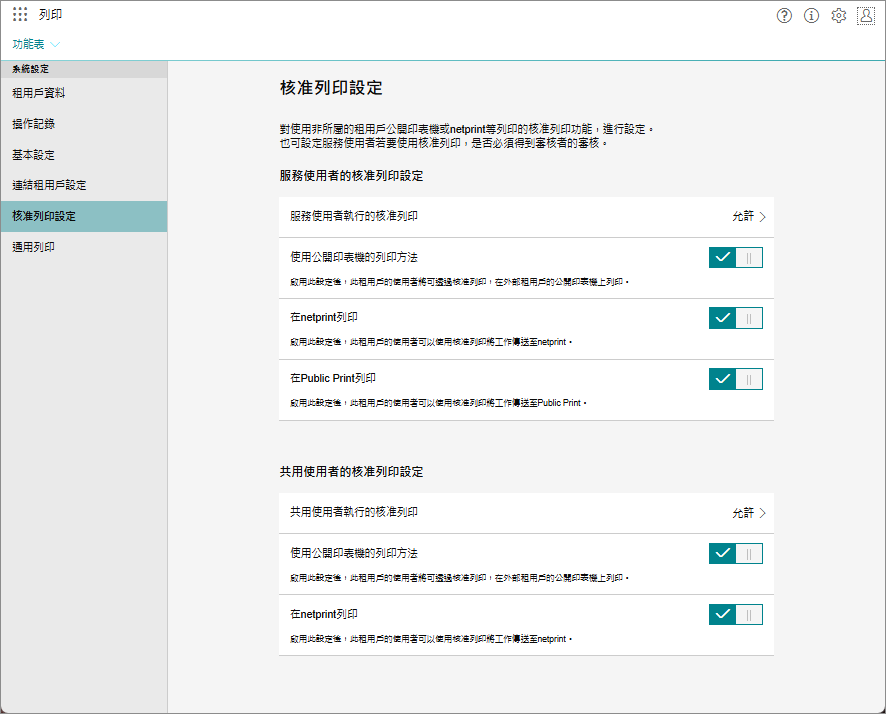The height and width of the screenshot is (714, 886).
Task: Select 通用列印 in the sidebar
Action: [33, 247]
